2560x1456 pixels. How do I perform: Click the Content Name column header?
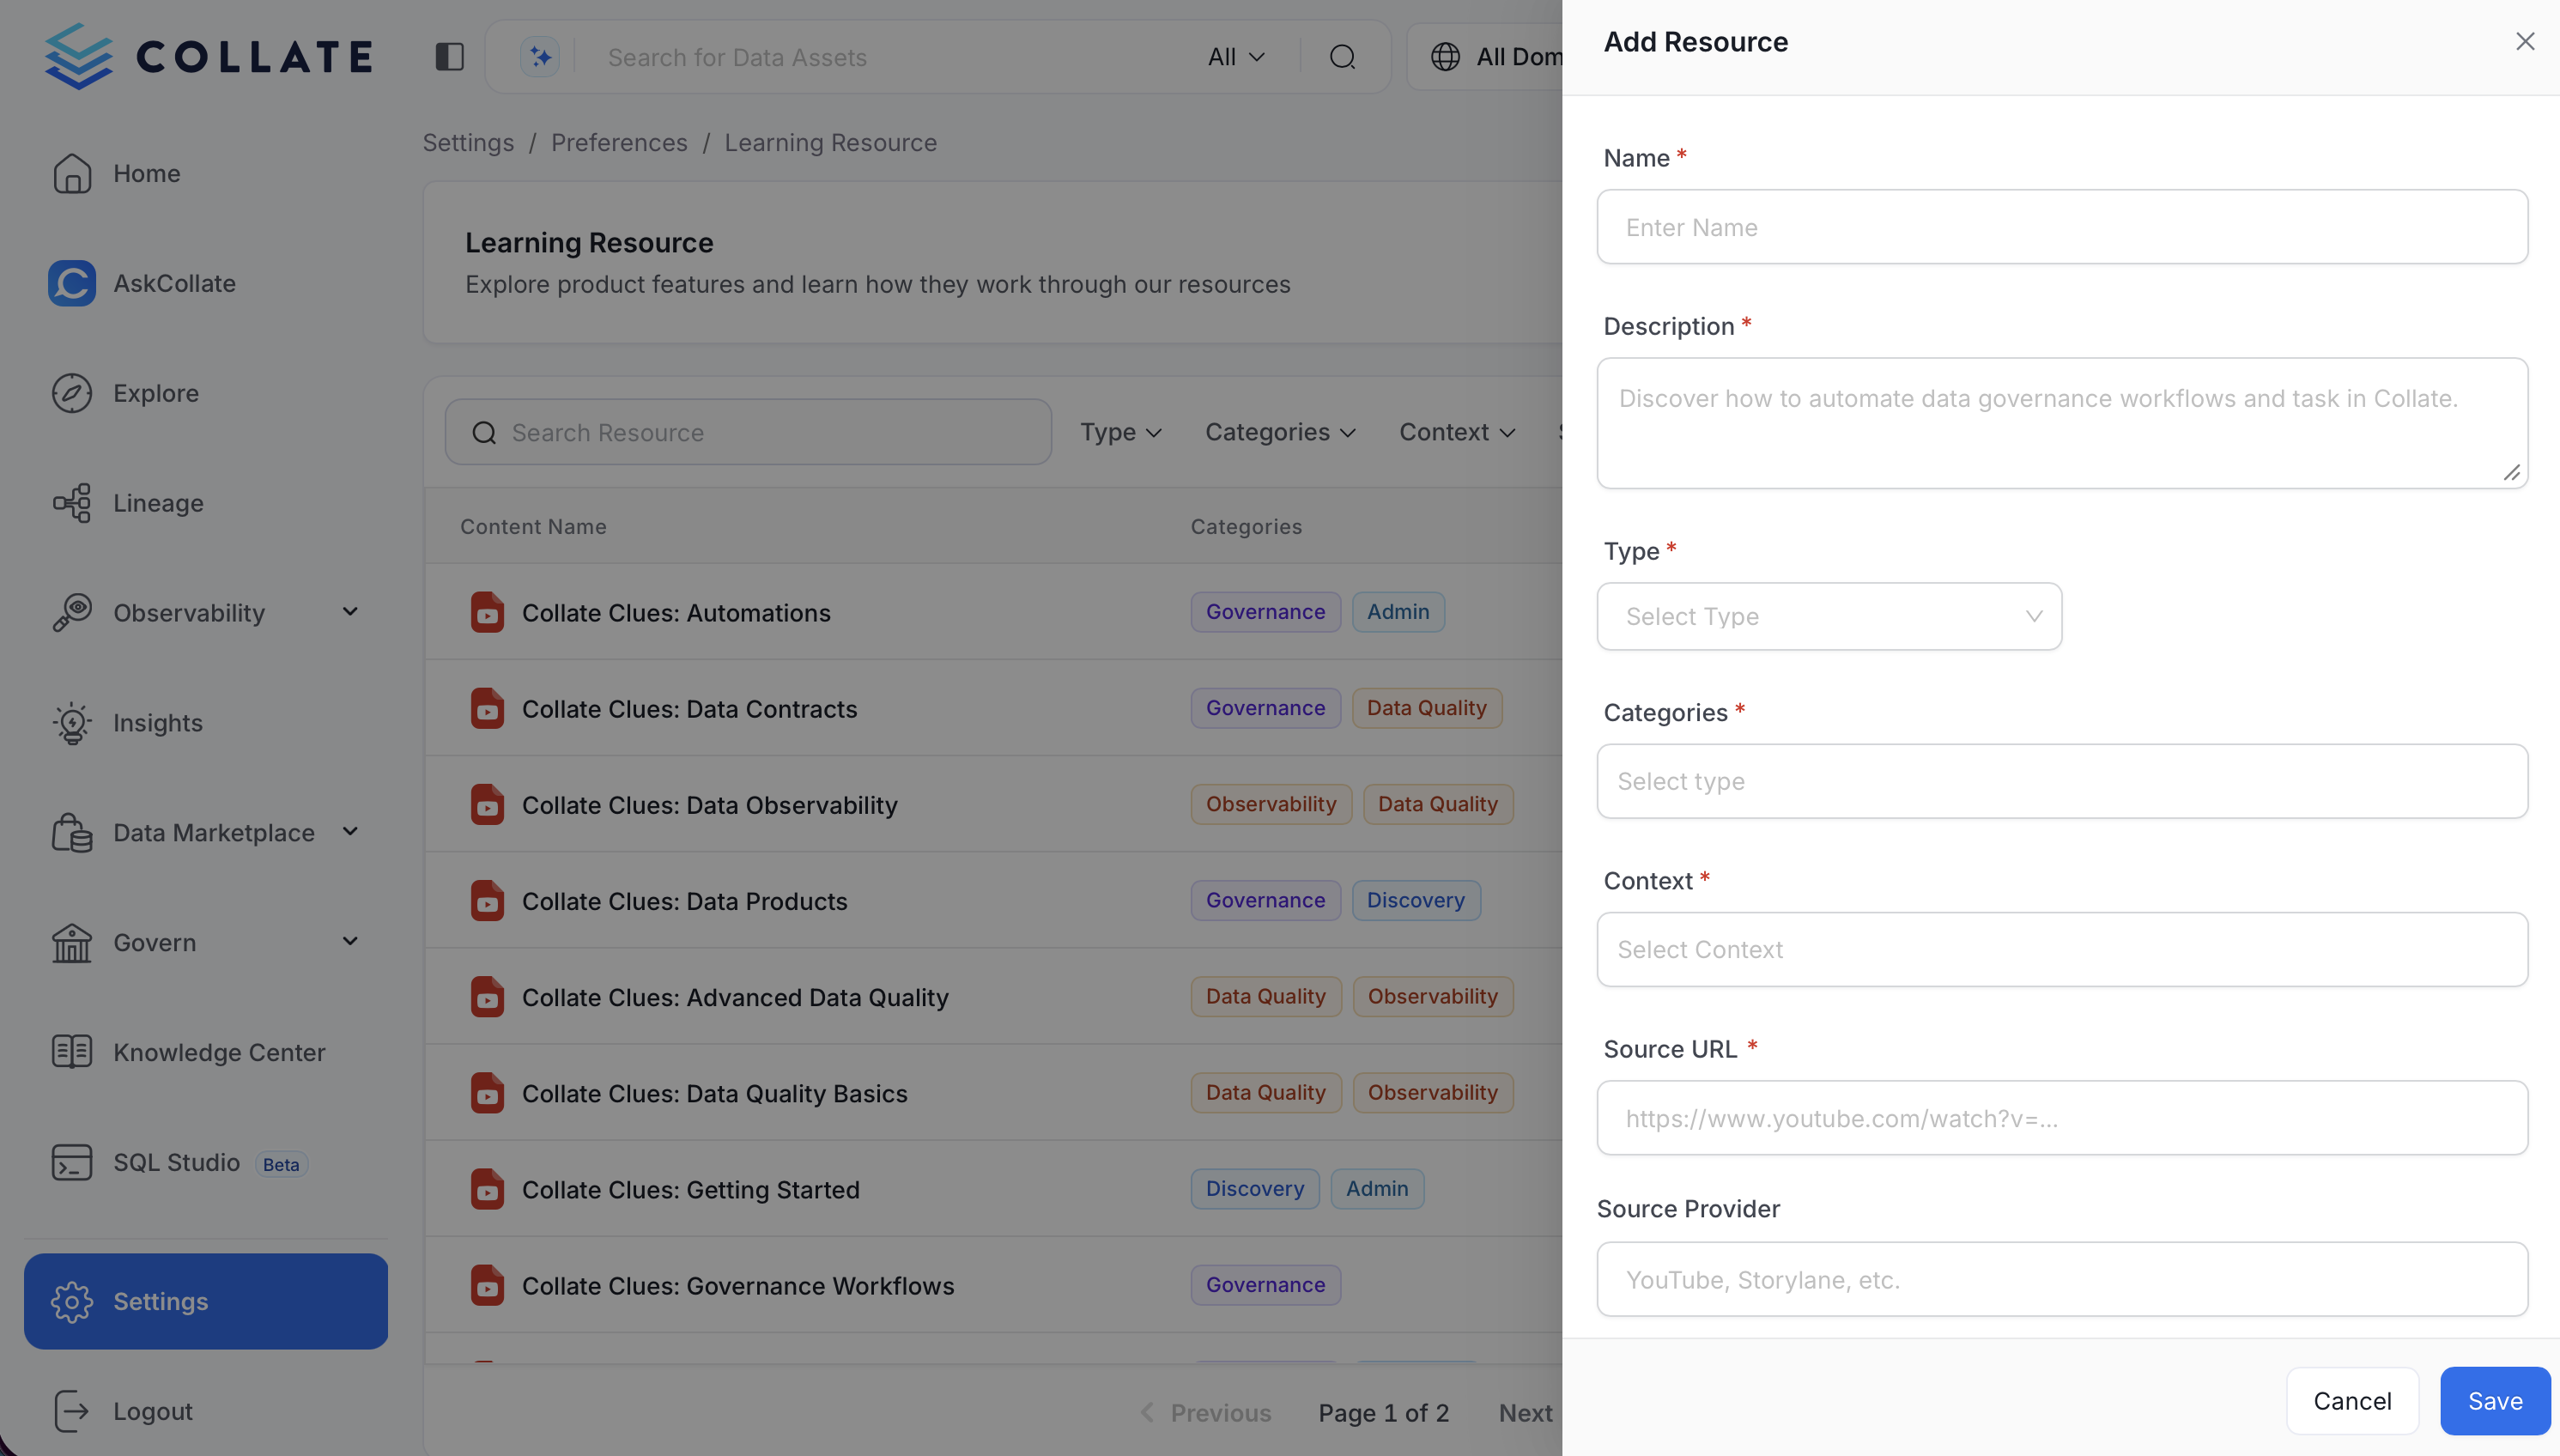click(533, 526)
